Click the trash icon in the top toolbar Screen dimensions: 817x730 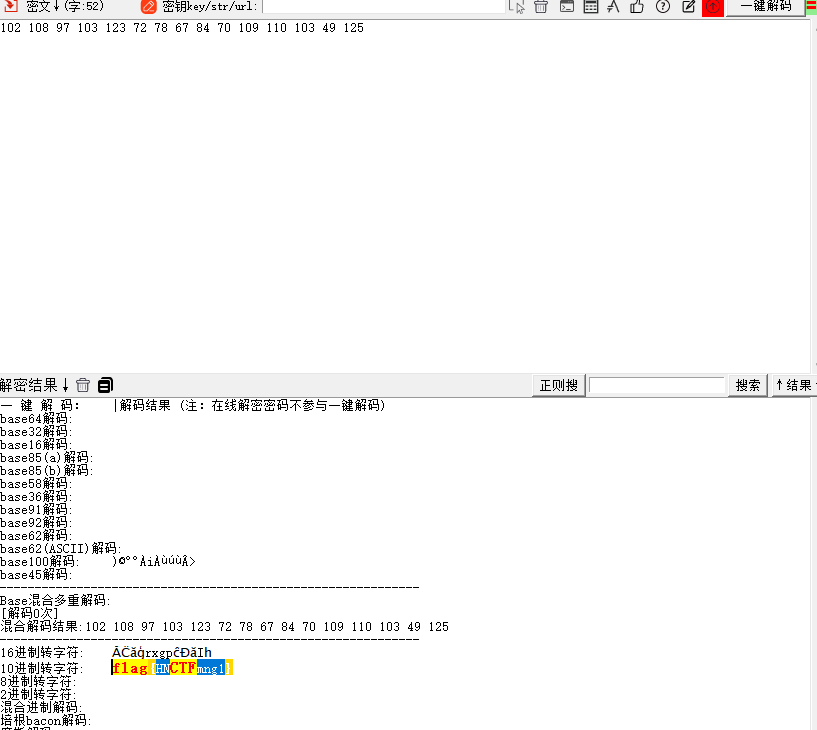pyautogui.click(x=539, y=7)
